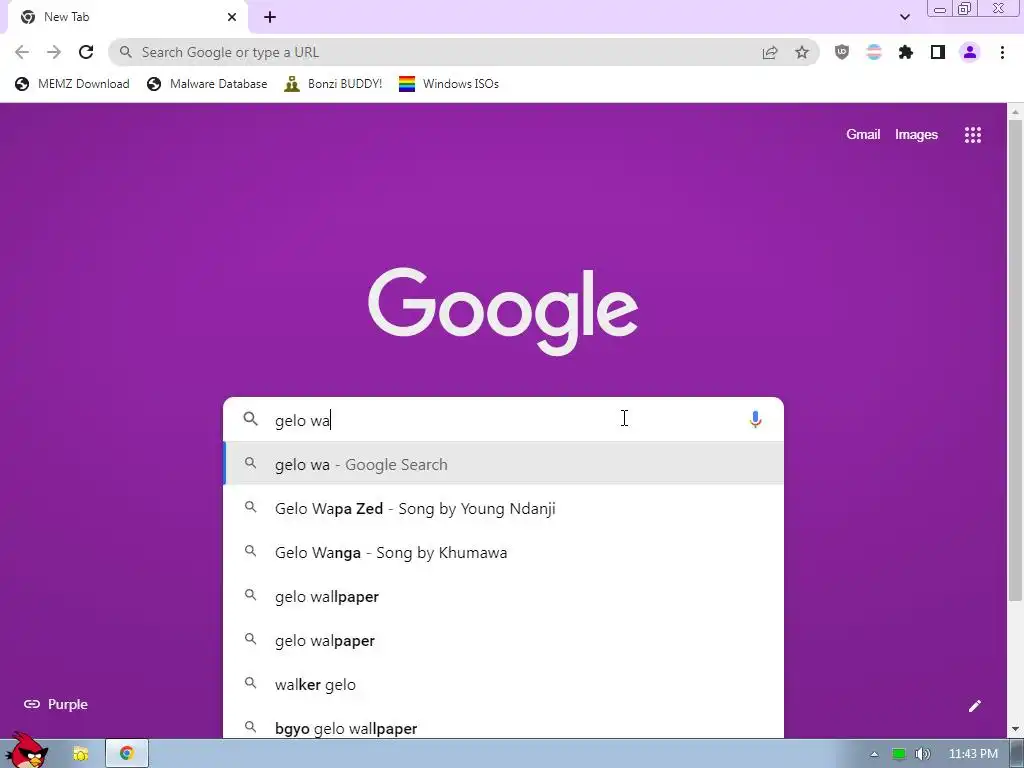Open the uBlock Origin shield extension

[842, 52]
